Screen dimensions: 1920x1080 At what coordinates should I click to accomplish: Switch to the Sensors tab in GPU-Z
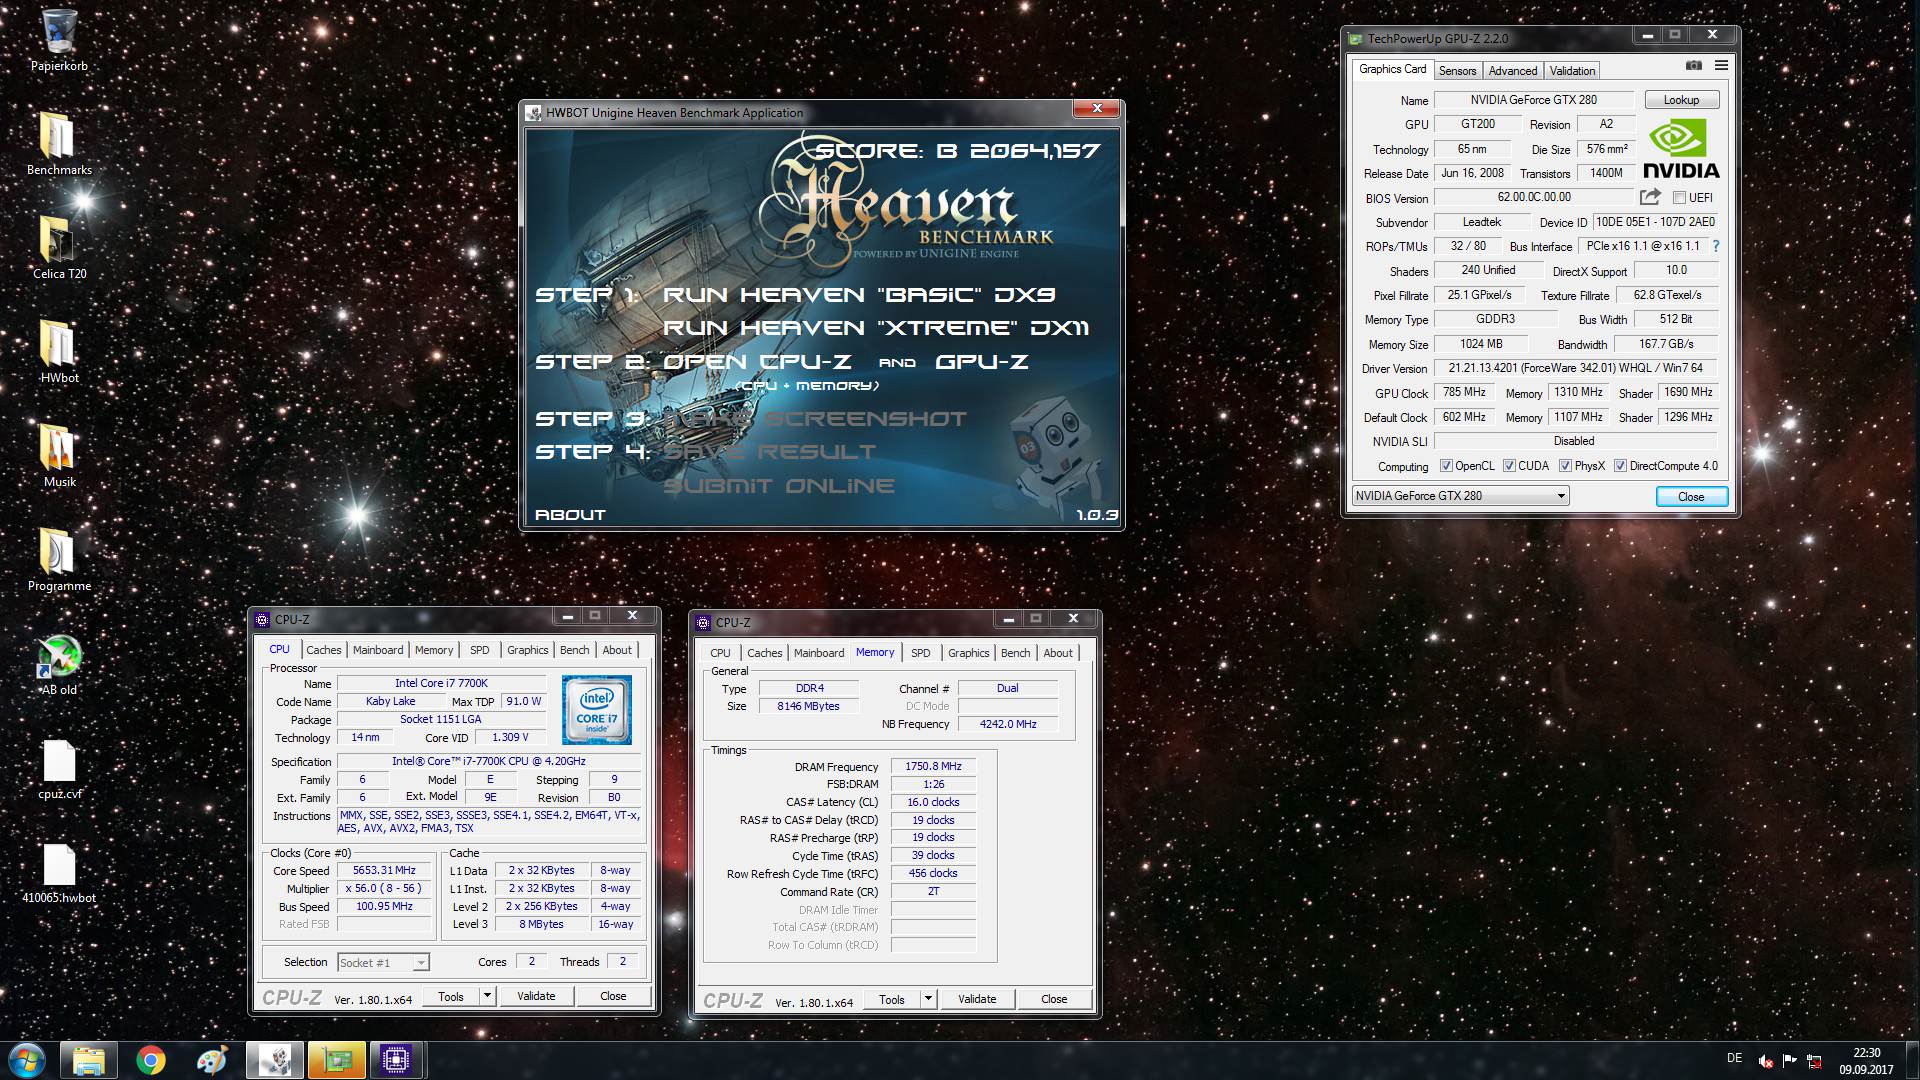click(1457, 71)
